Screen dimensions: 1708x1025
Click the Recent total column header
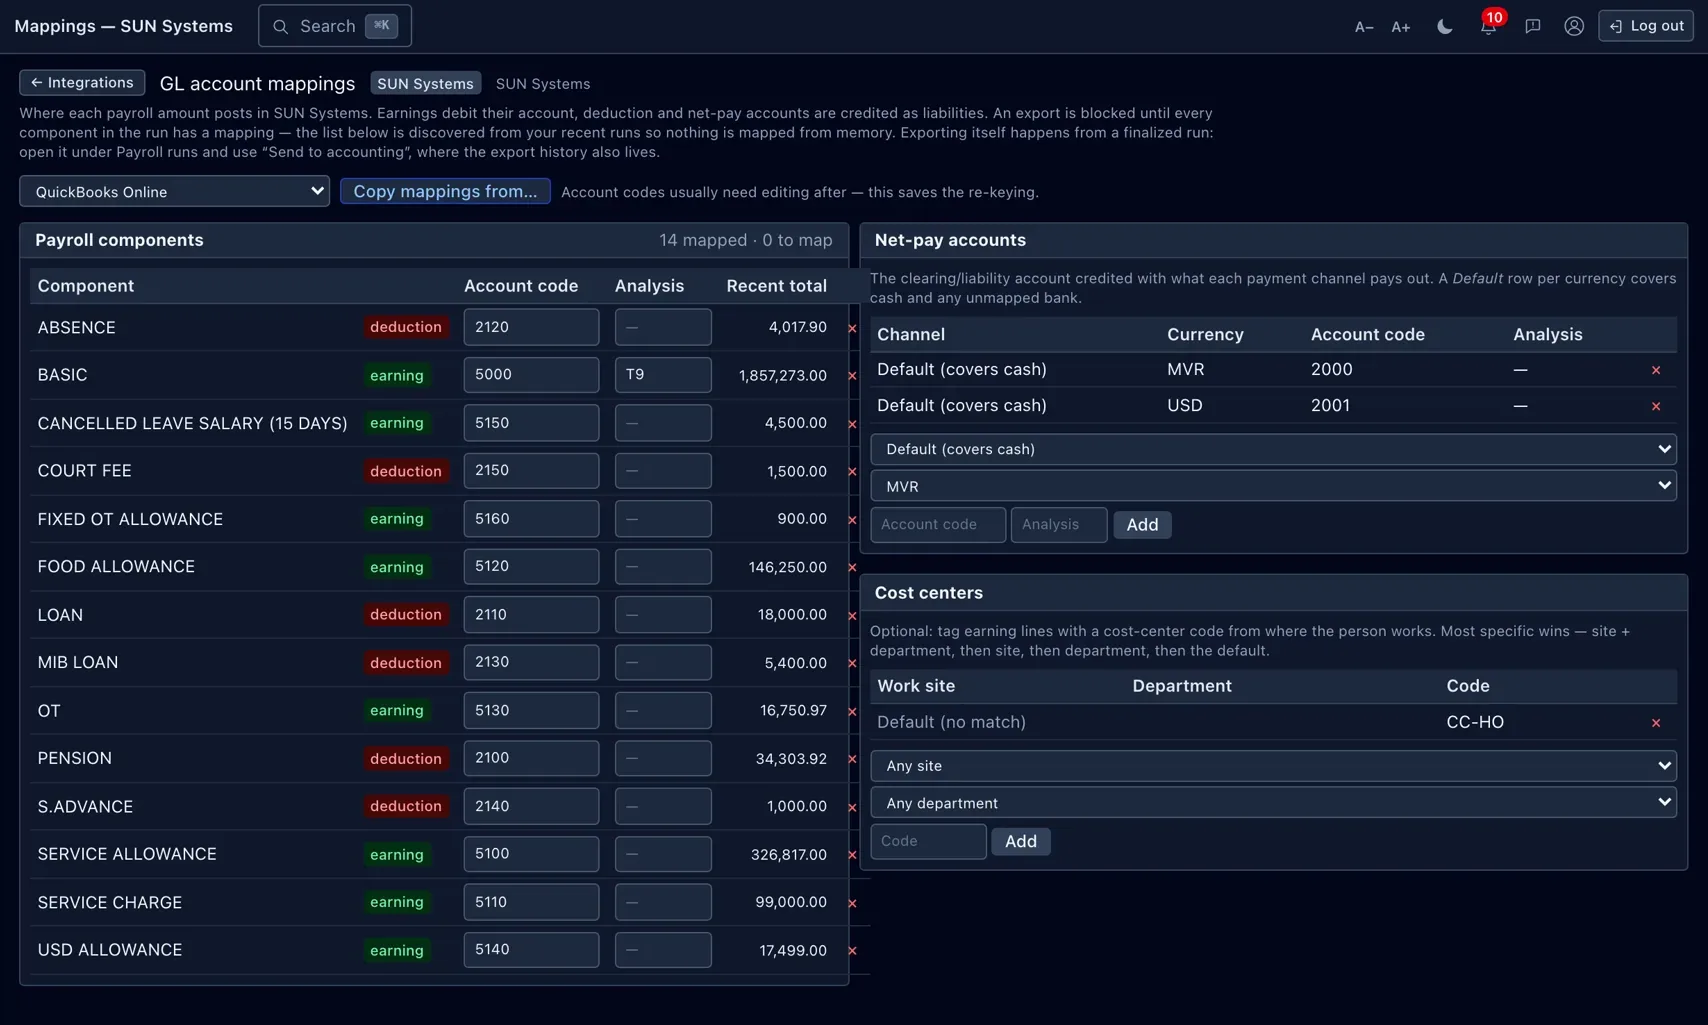[776, 286]
